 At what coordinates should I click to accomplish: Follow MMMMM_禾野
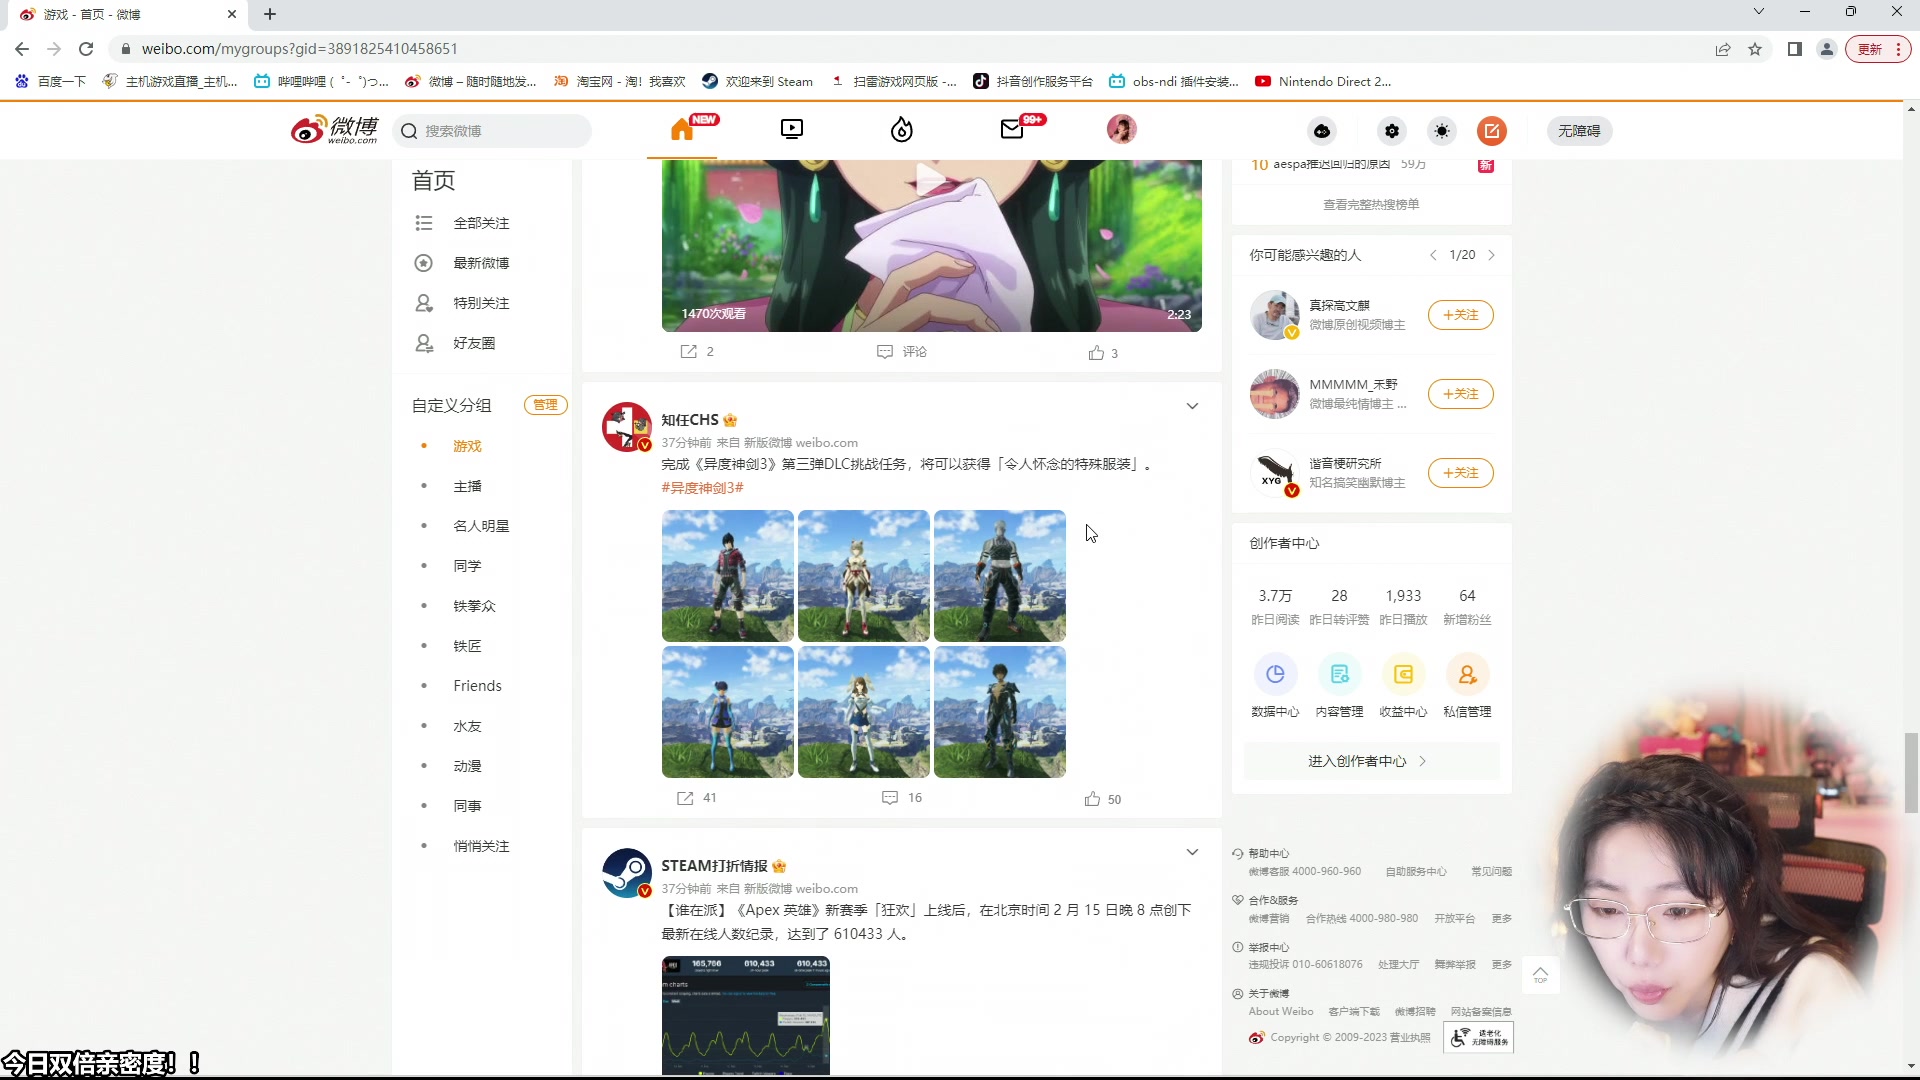click(x=1461, y=394)
